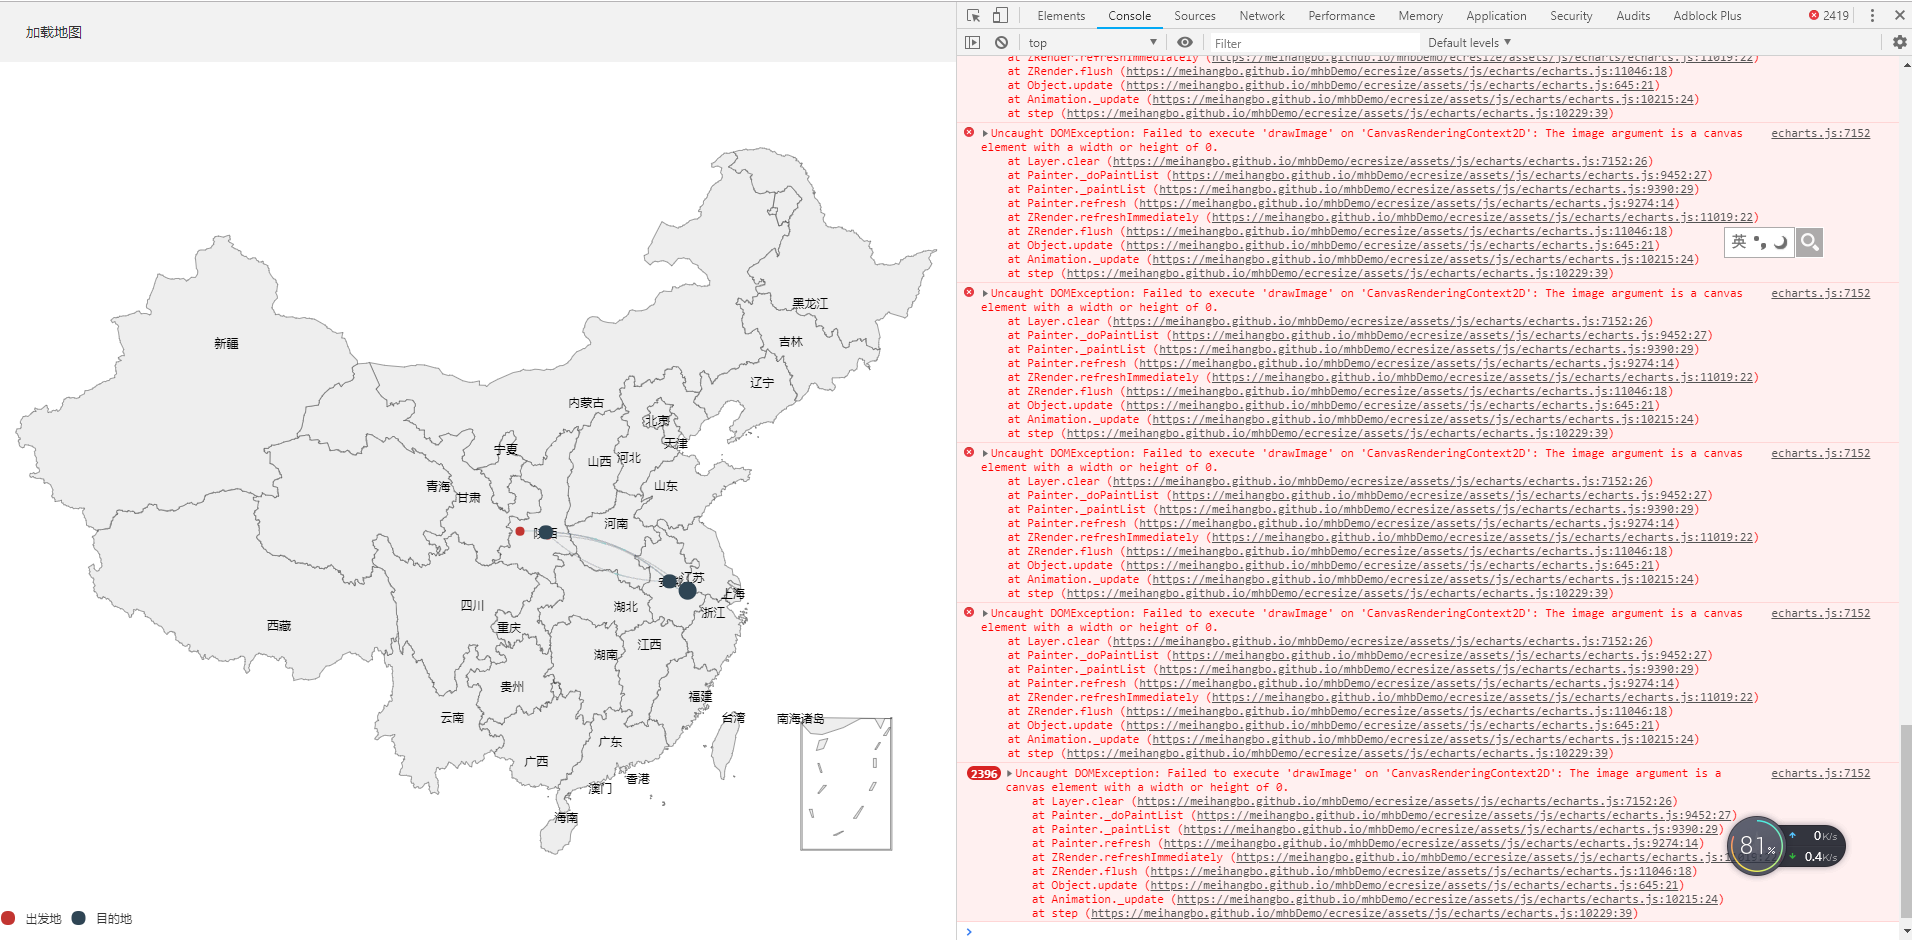Screen dimensions: 1912x940
Task: Expand the third Uncaught DOMException error
Action: 985,454
